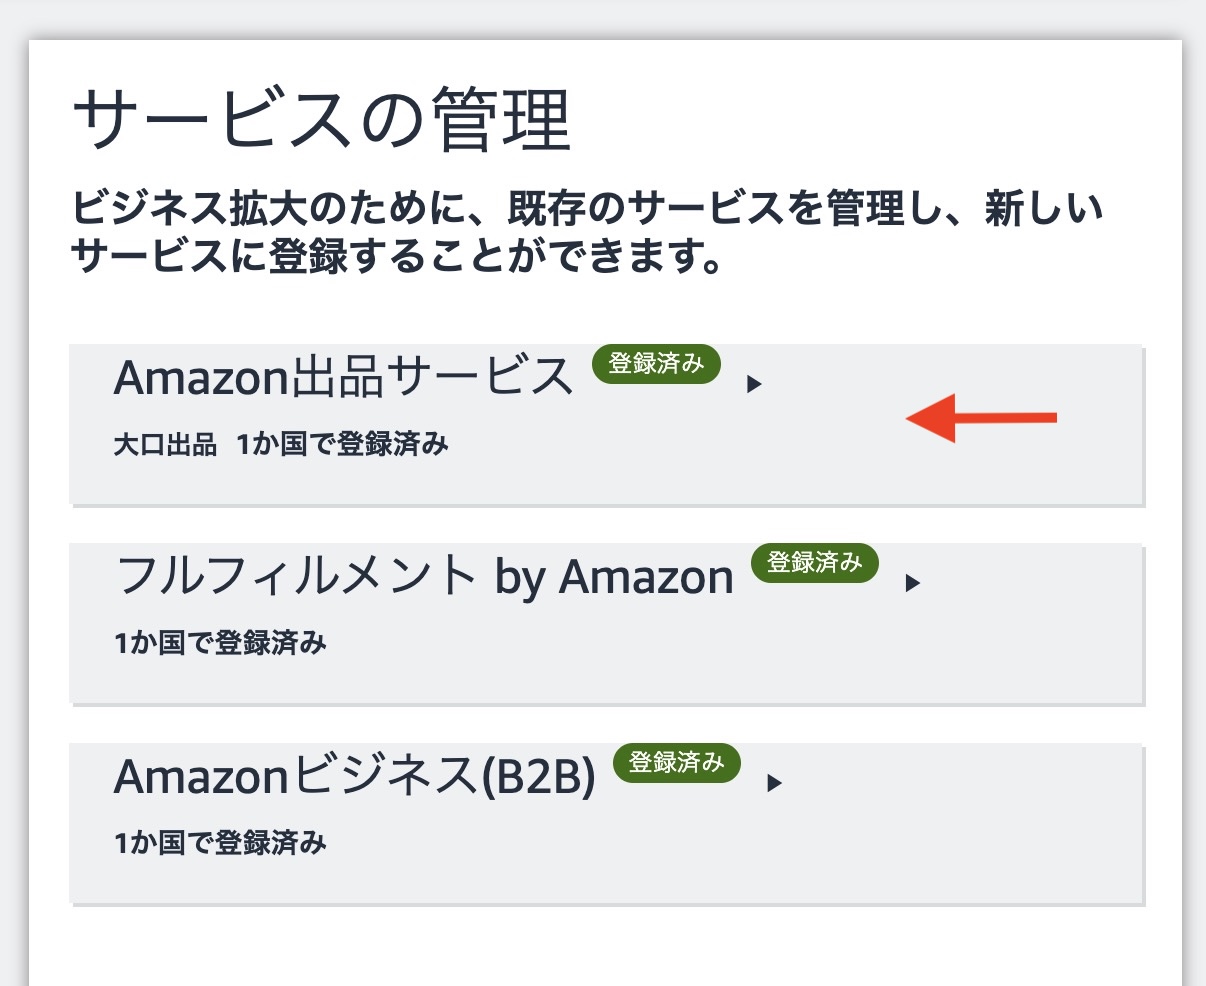Select the 登録済み badge on フルフィルメント by Amazon
The width and height of the screenshot is (1206, 986).
click(x=814, y=563)
